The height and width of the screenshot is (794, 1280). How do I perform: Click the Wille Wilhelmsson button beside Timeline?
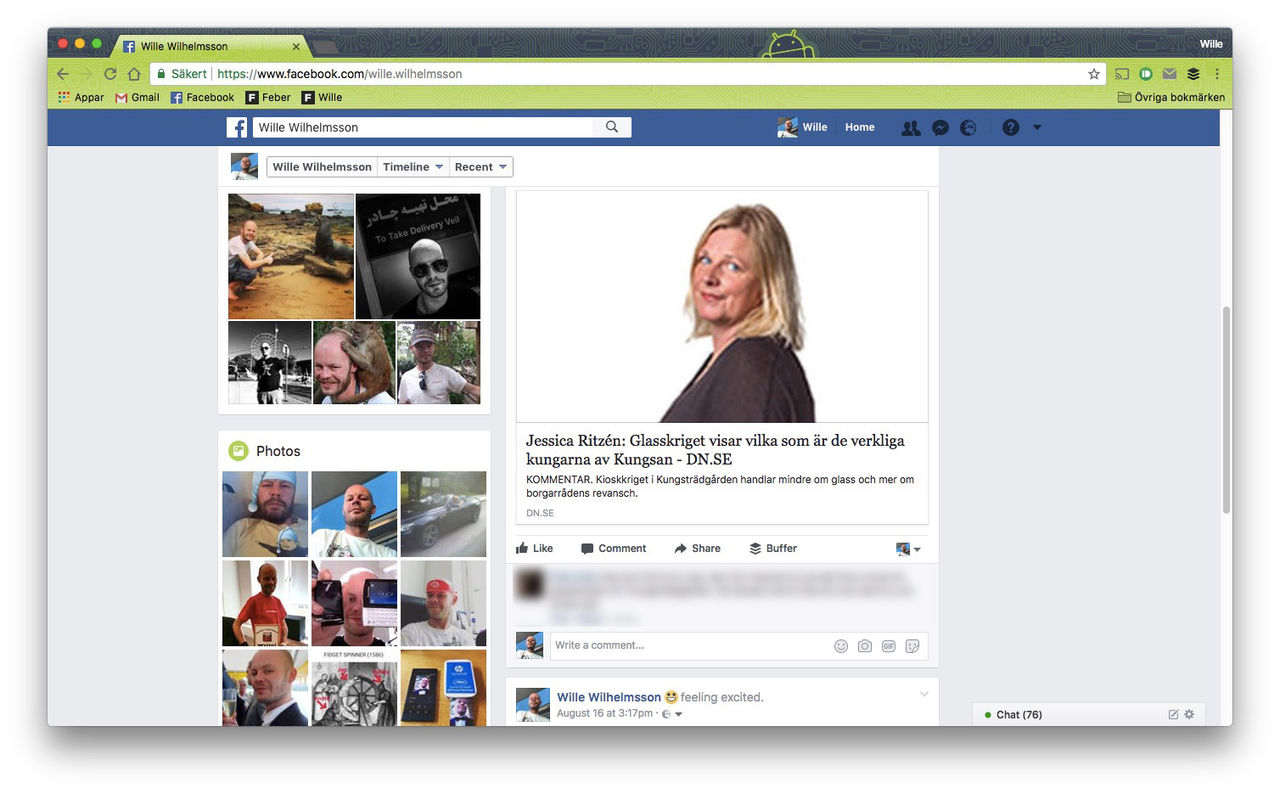coord(322,167)
